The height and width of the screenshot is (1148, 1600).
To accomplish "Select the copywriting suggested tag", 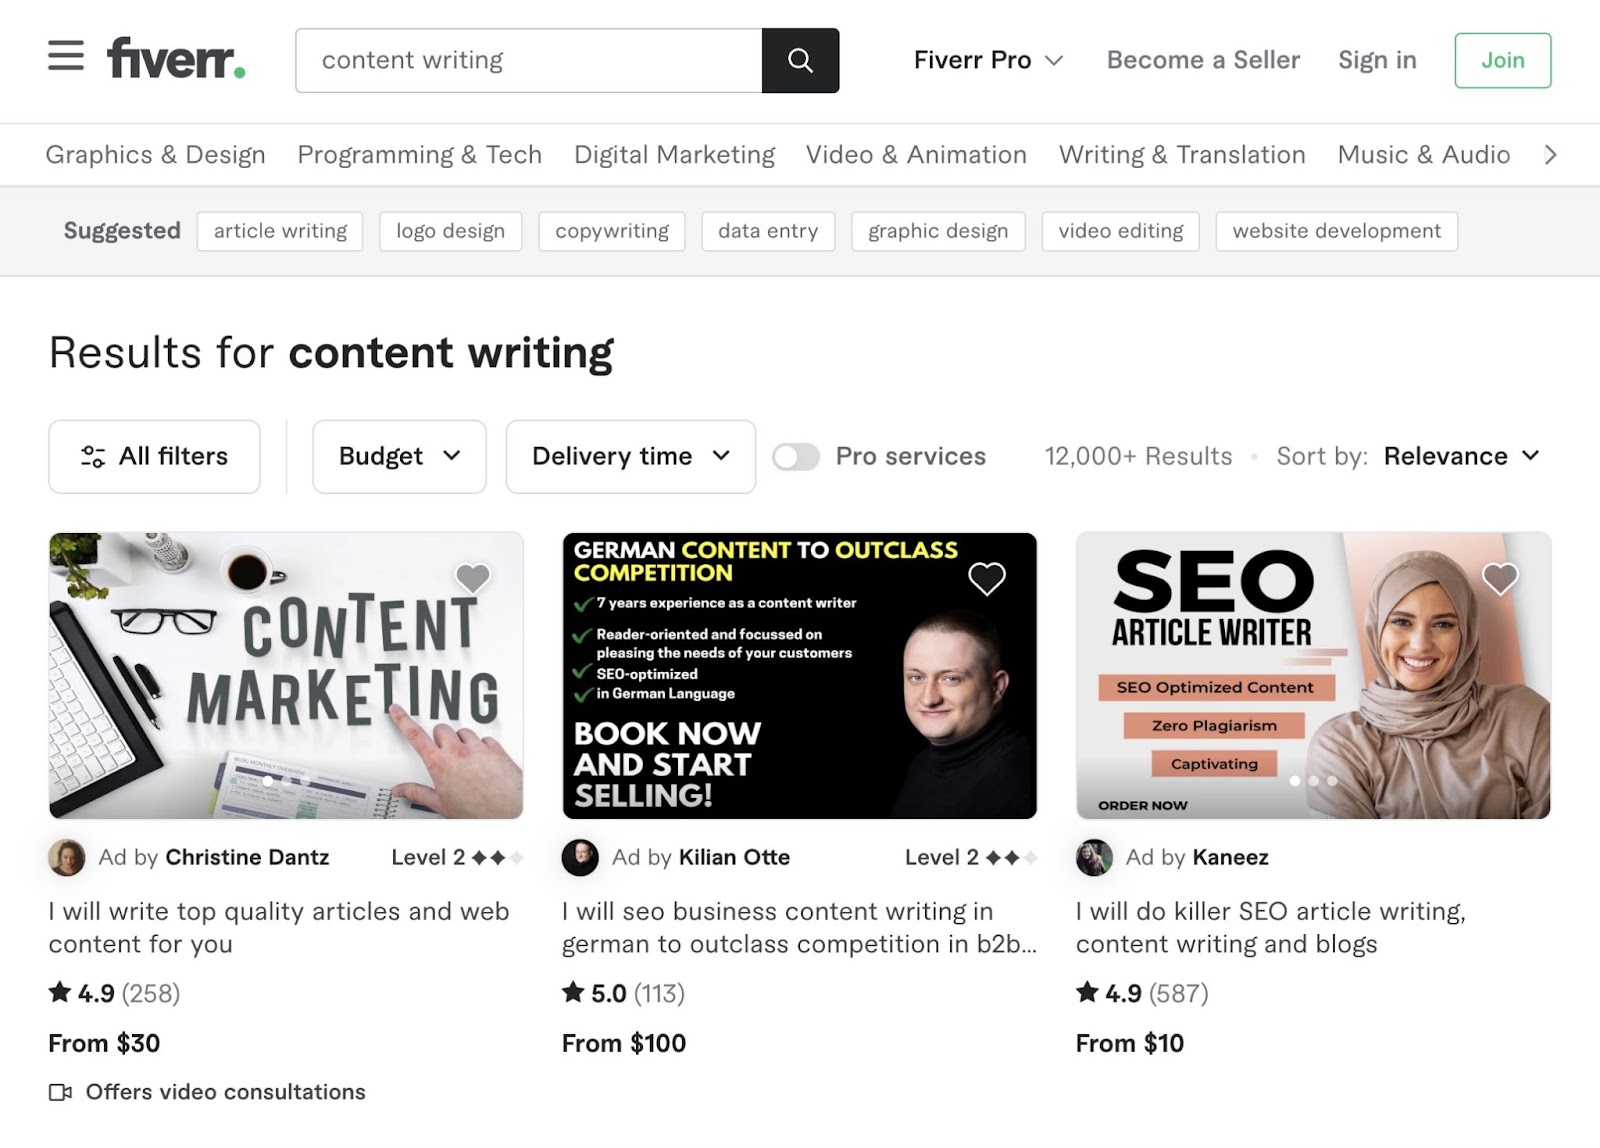I will click(611, 231).
